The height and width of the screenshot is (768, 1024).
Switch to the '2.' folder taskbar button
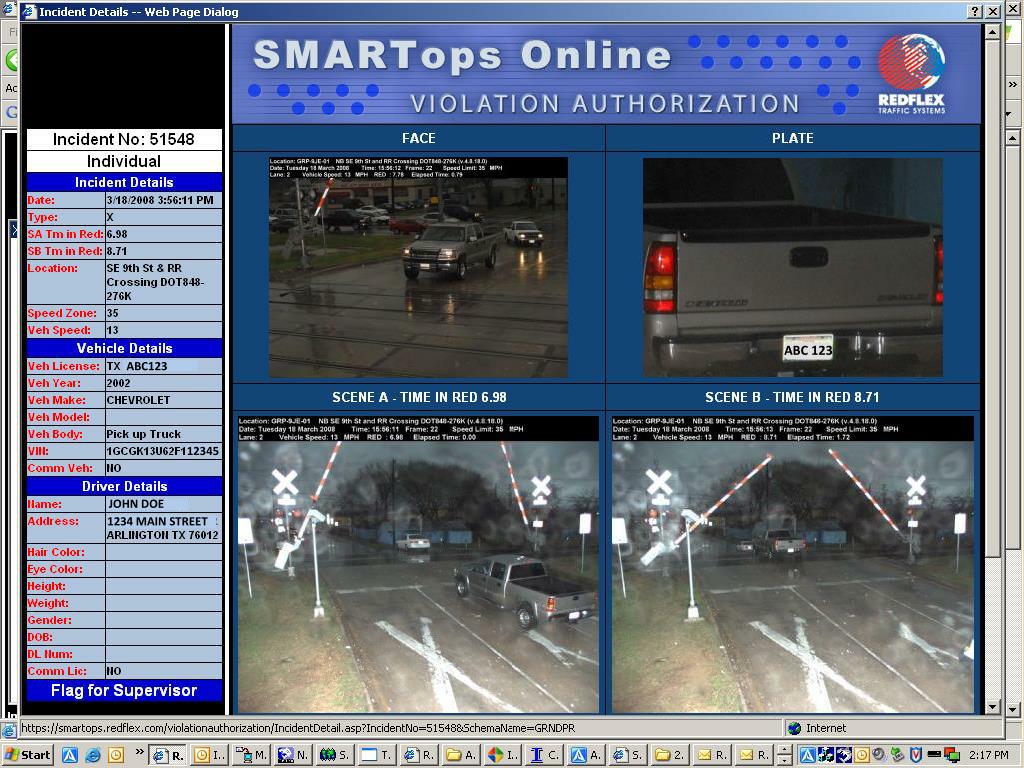671,755
